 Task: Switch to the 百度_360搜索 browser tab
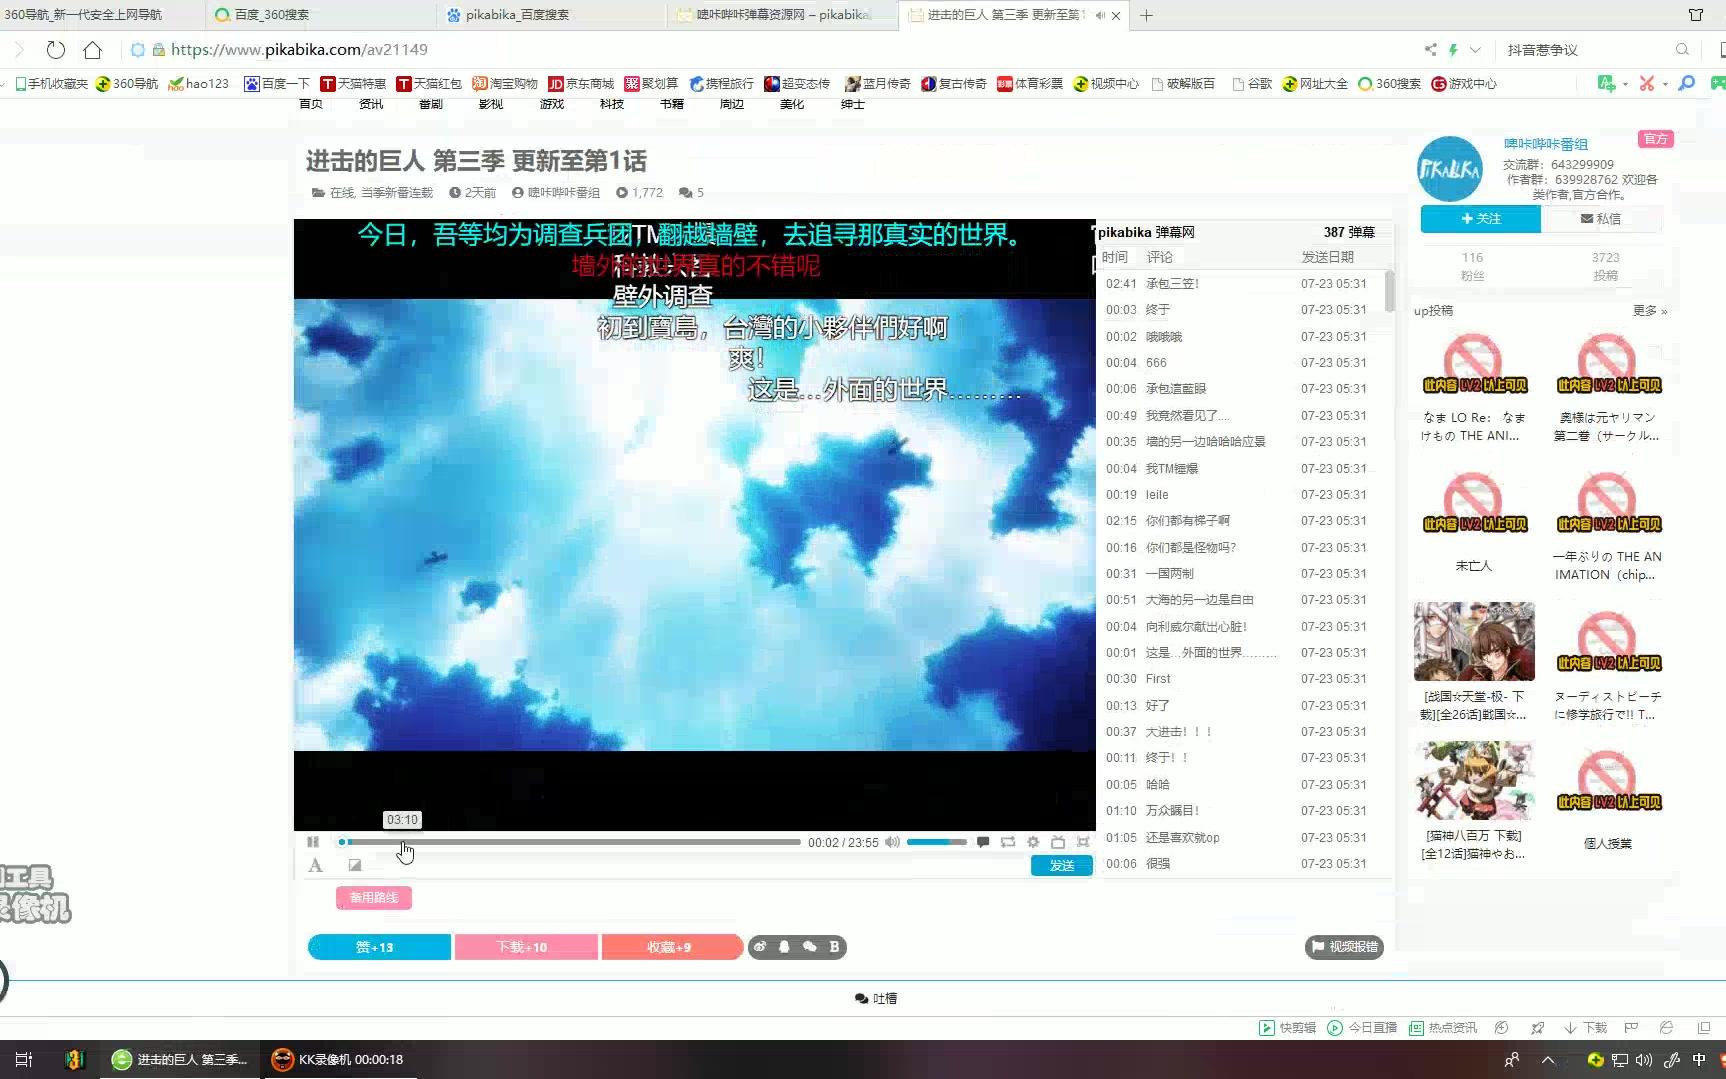(322, 15)
